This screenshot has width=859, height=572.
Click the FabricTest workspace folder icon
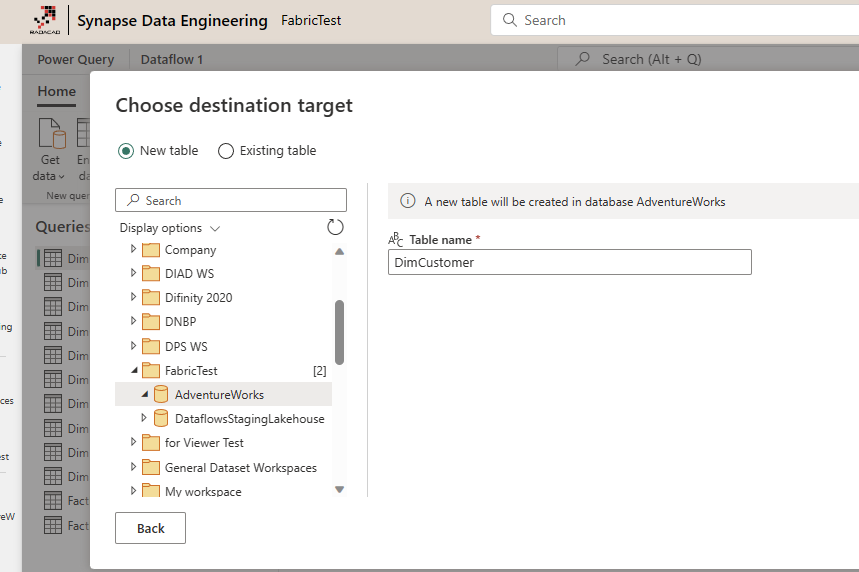(150, 371)
